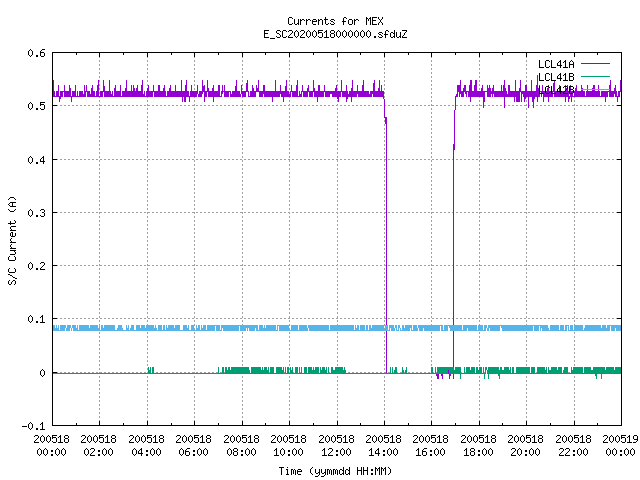Click the light blue LCL42B legend line sample

point(595,89)
